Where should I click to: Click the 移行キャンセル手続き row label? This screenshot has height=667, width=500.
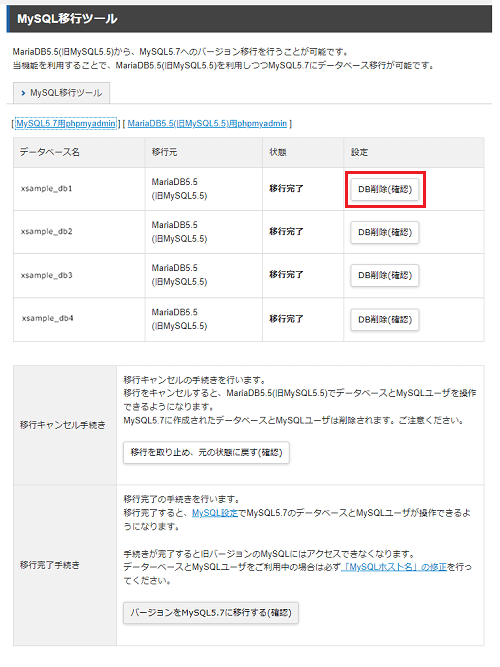tap(63, 425)
